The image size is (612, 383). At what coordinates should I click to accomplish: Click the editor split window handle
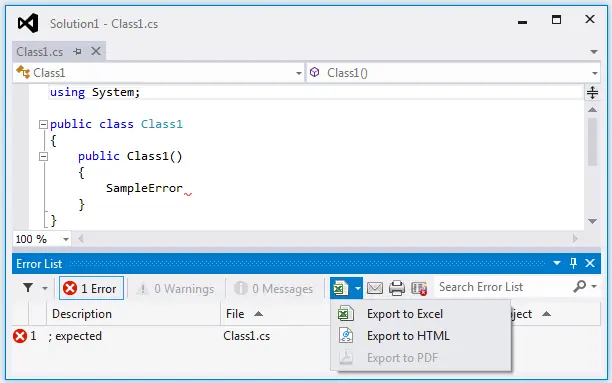coord(592,93)
